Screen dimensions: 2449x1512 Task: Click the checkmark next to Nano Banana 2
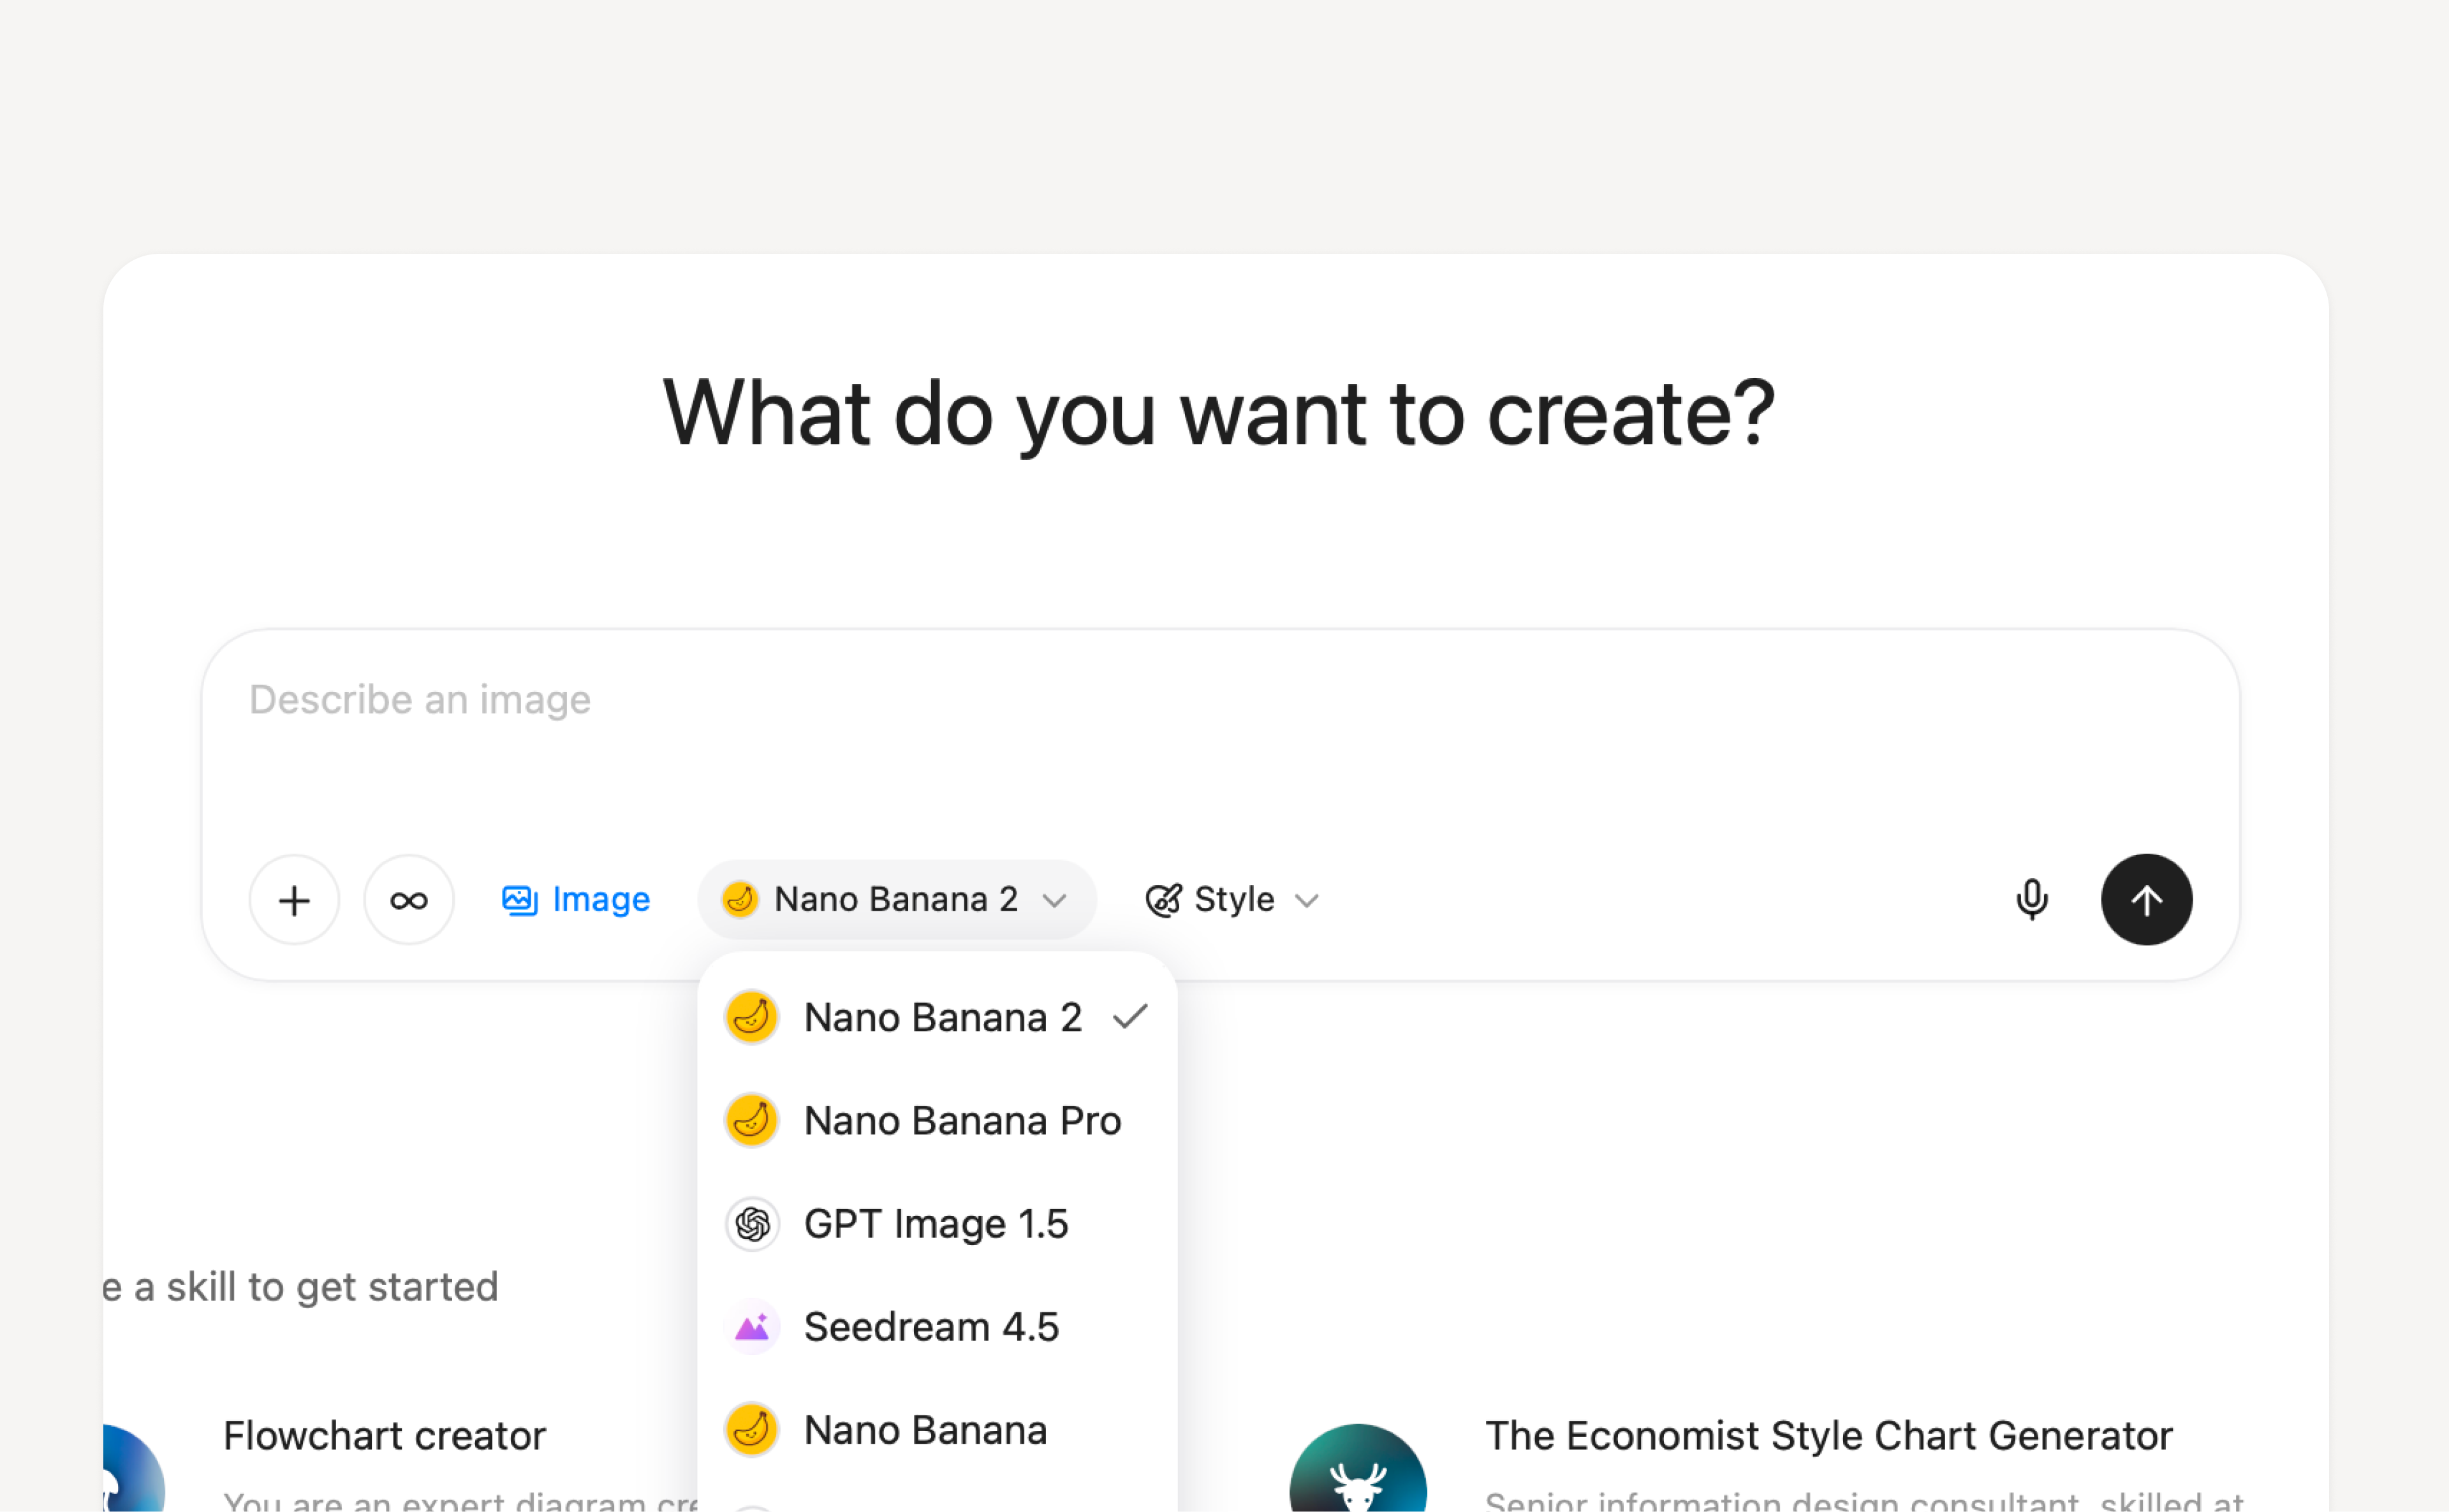point(1130,1017)
